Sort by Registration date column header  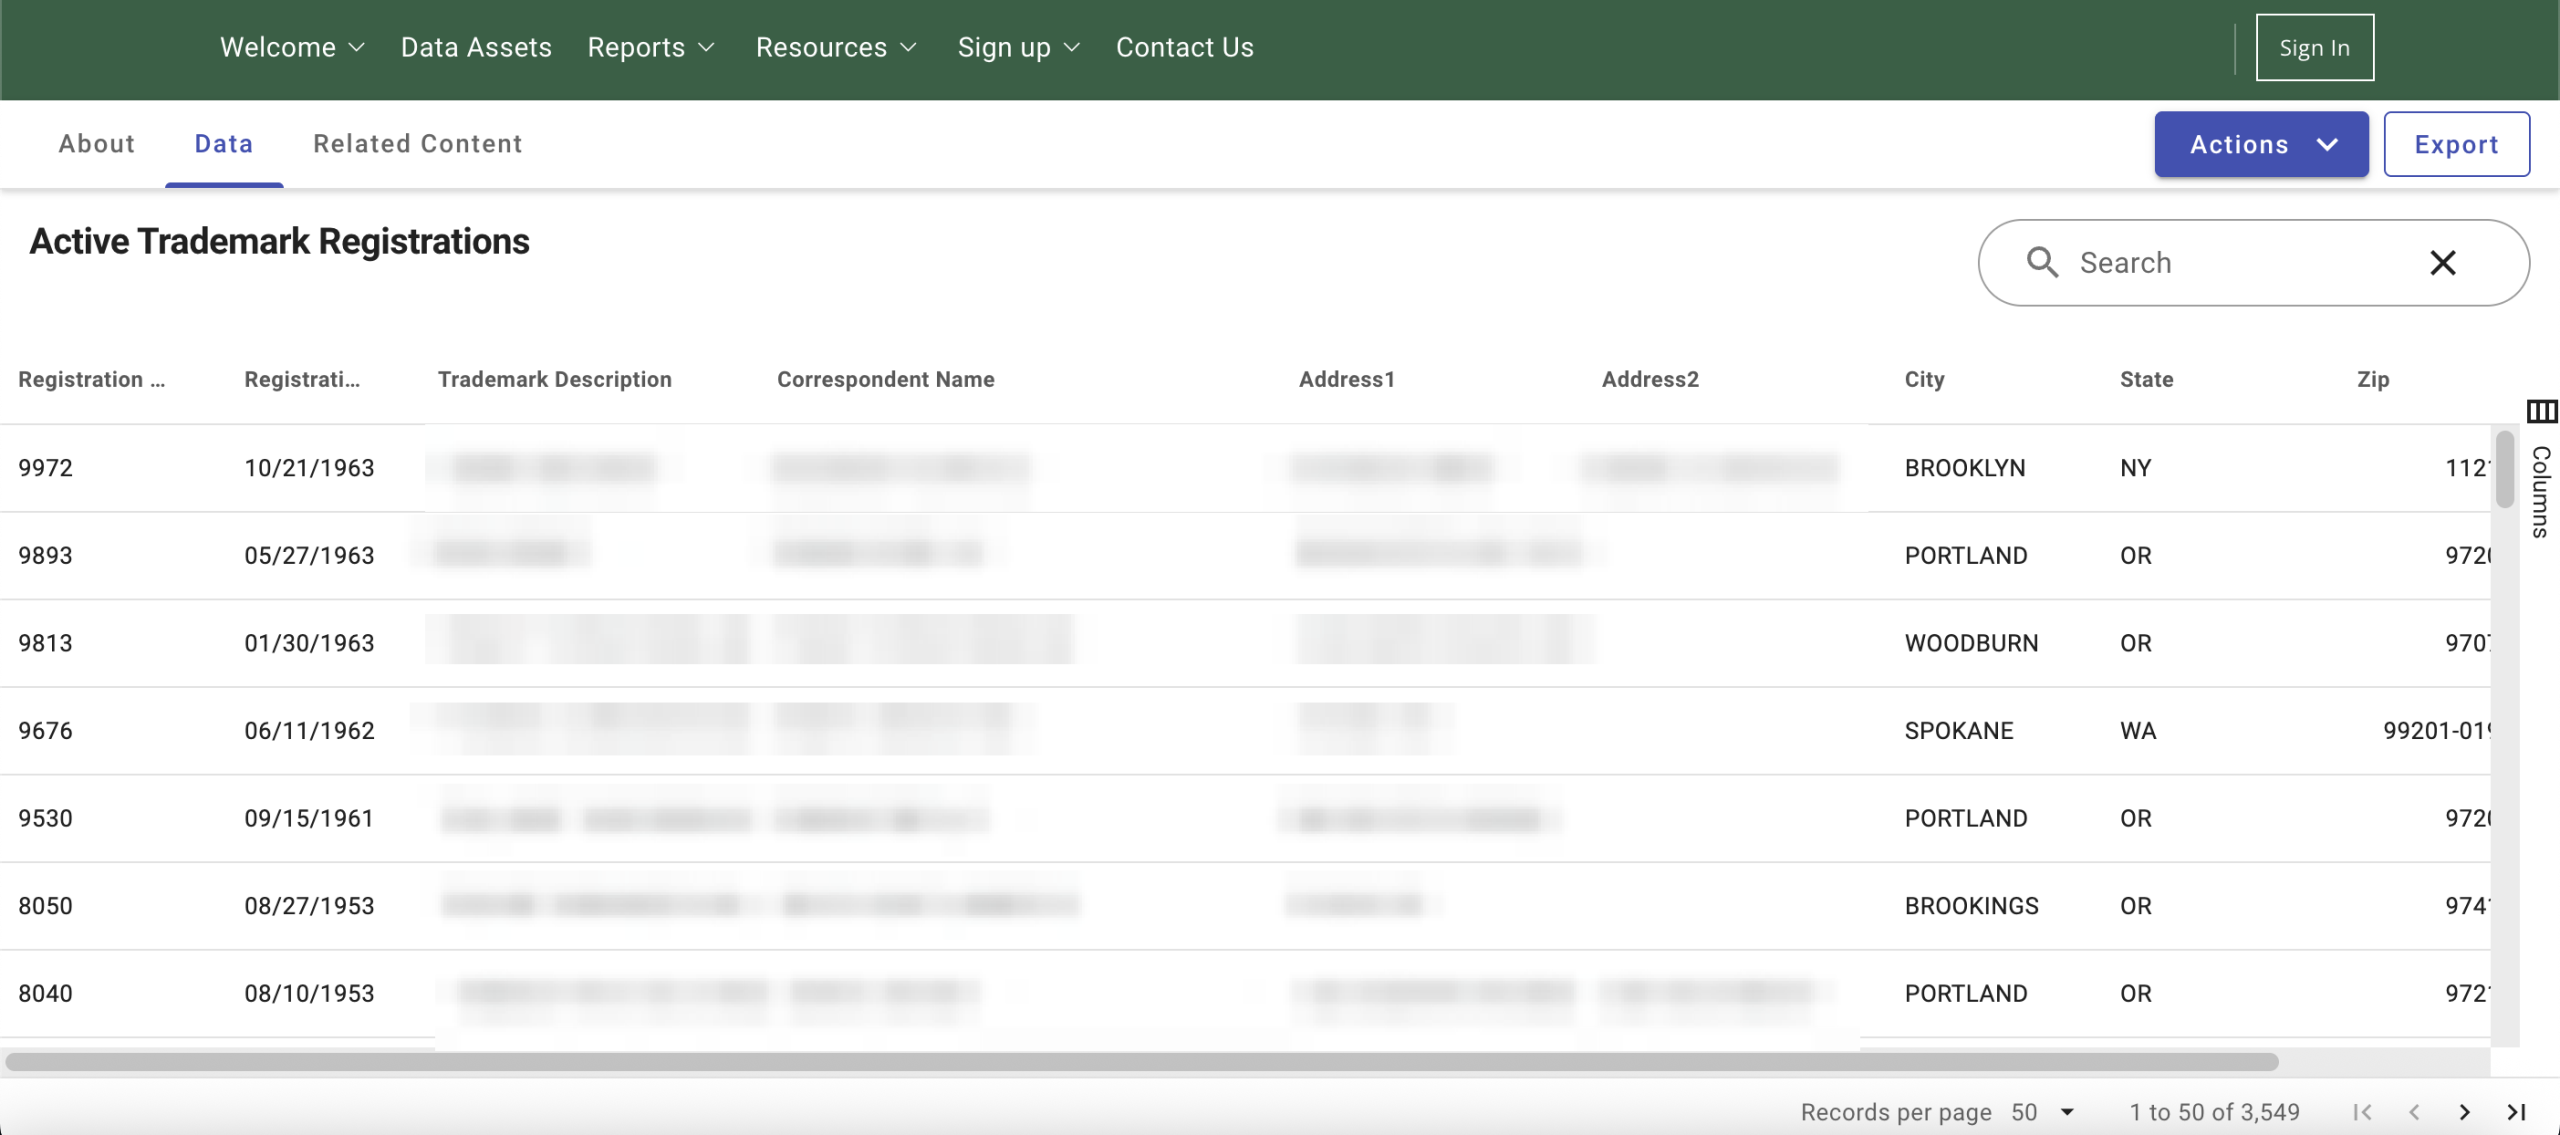(302, 379)
